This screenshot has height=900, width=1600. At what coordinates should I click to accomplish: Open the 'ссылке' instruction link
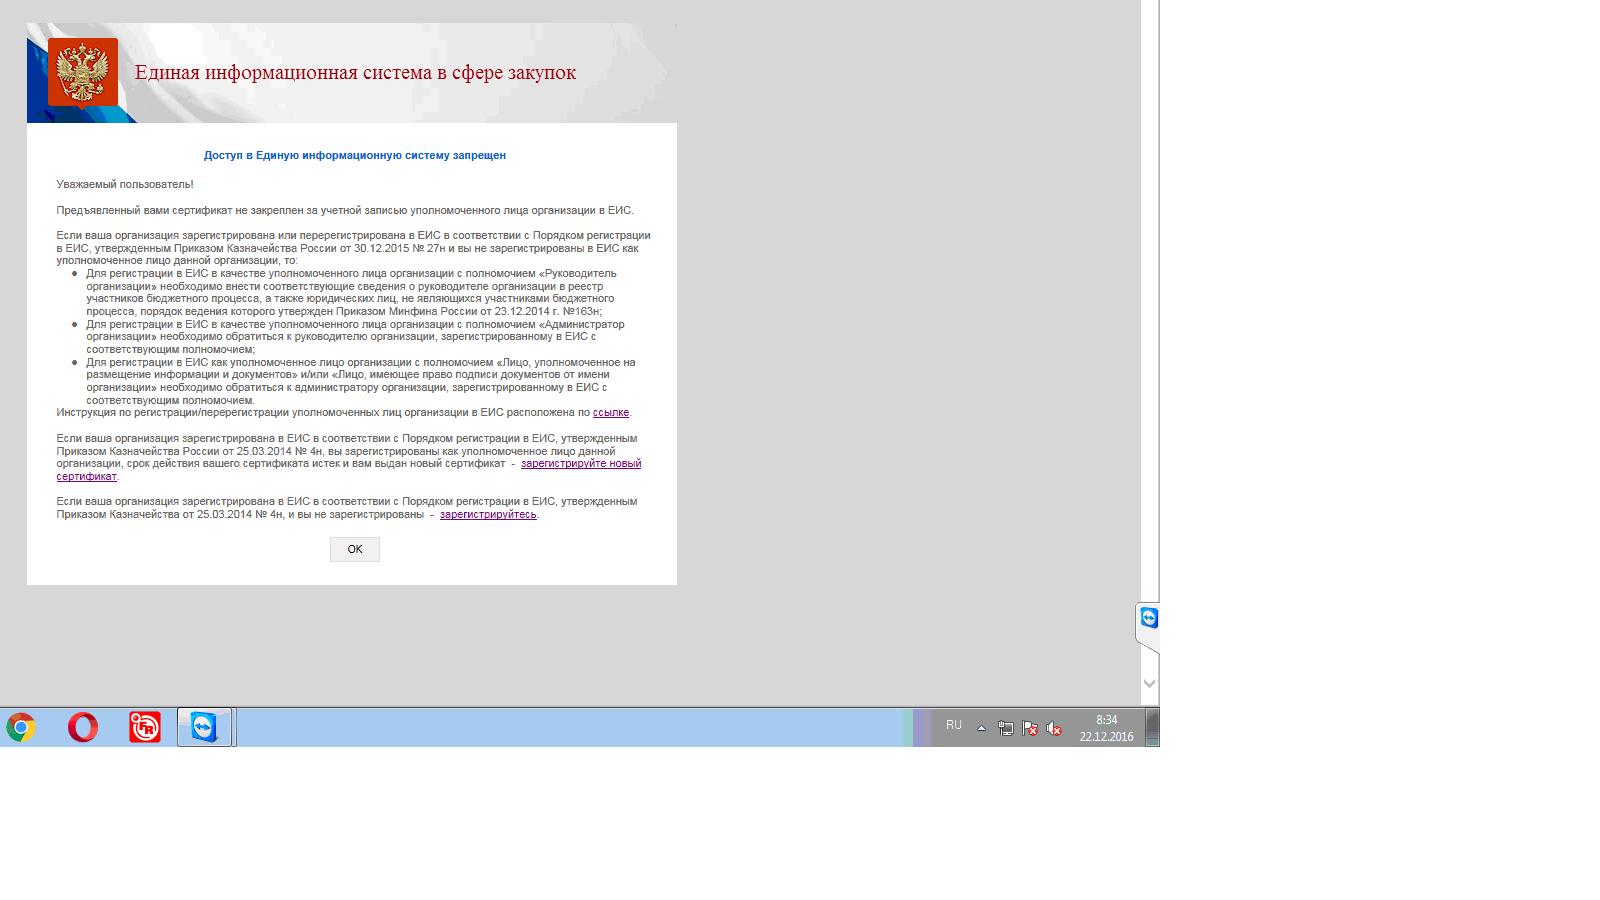[610, 413]
